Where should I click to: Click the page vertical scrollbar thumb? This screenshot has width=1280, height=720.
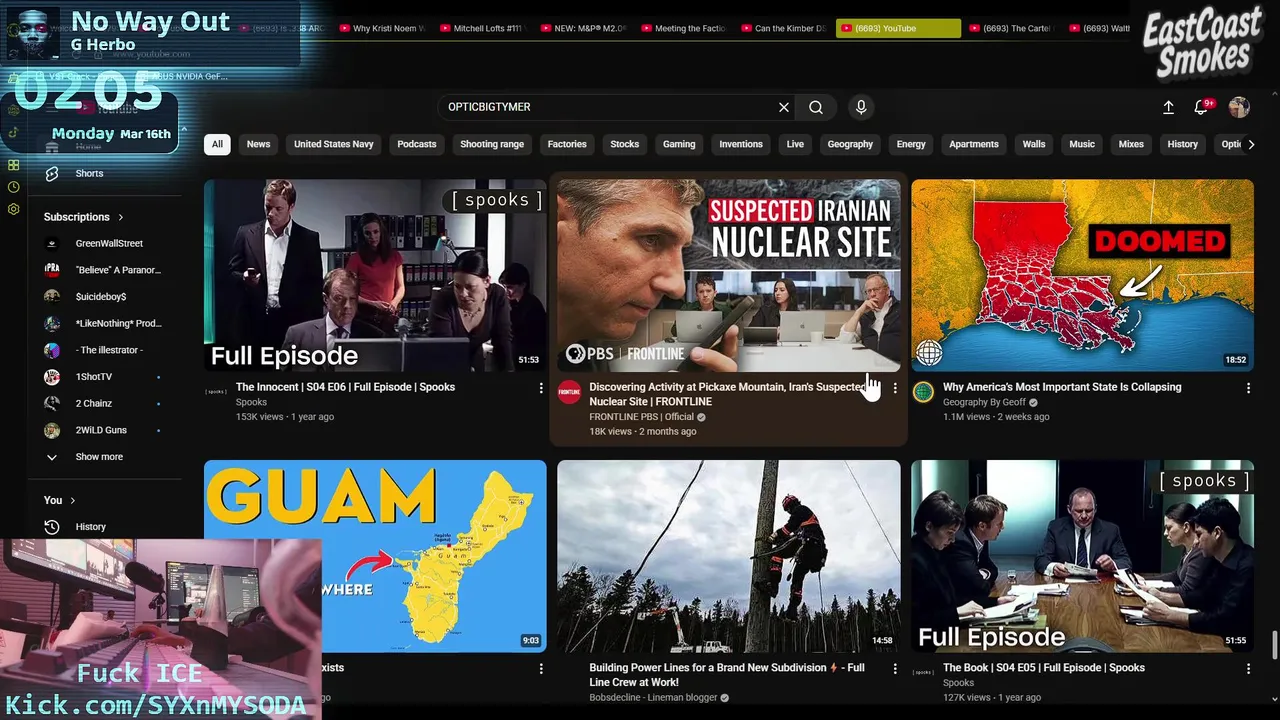coord(1274,645)
